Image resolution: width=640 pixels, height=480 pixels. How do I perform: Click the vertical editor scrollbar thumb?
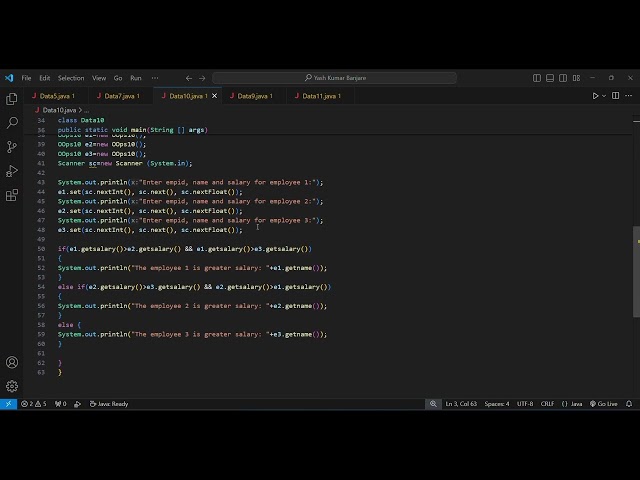(636, 271)
